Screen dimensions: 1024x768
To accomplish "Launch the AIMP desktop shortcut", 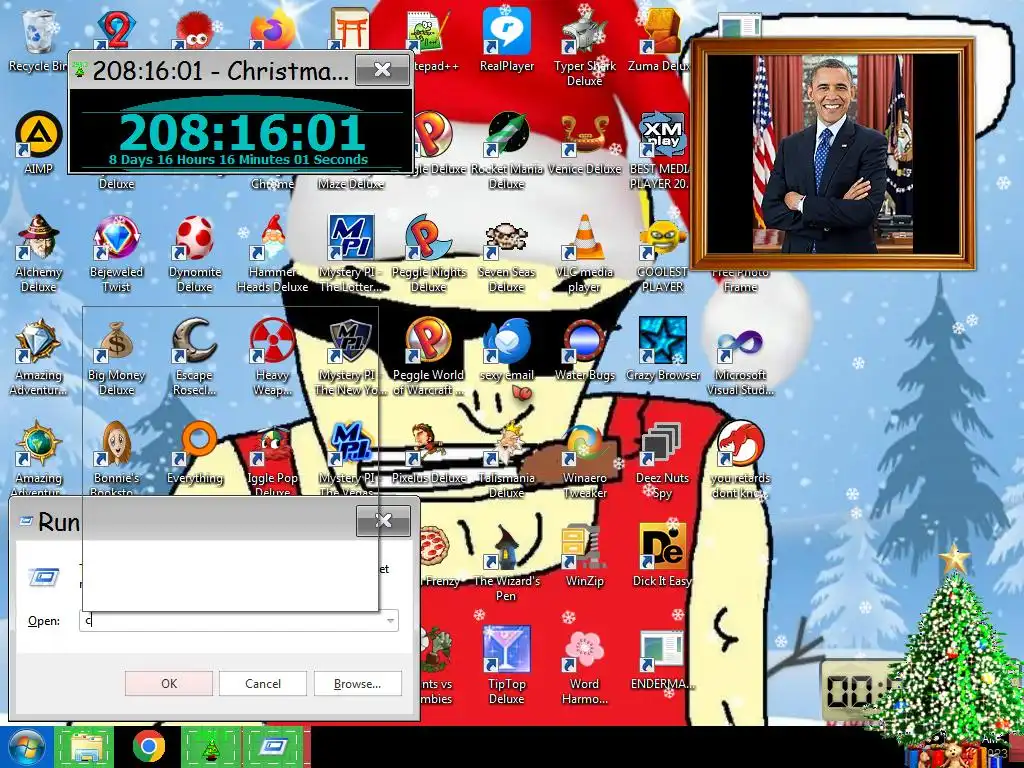I will click(39, 142).
